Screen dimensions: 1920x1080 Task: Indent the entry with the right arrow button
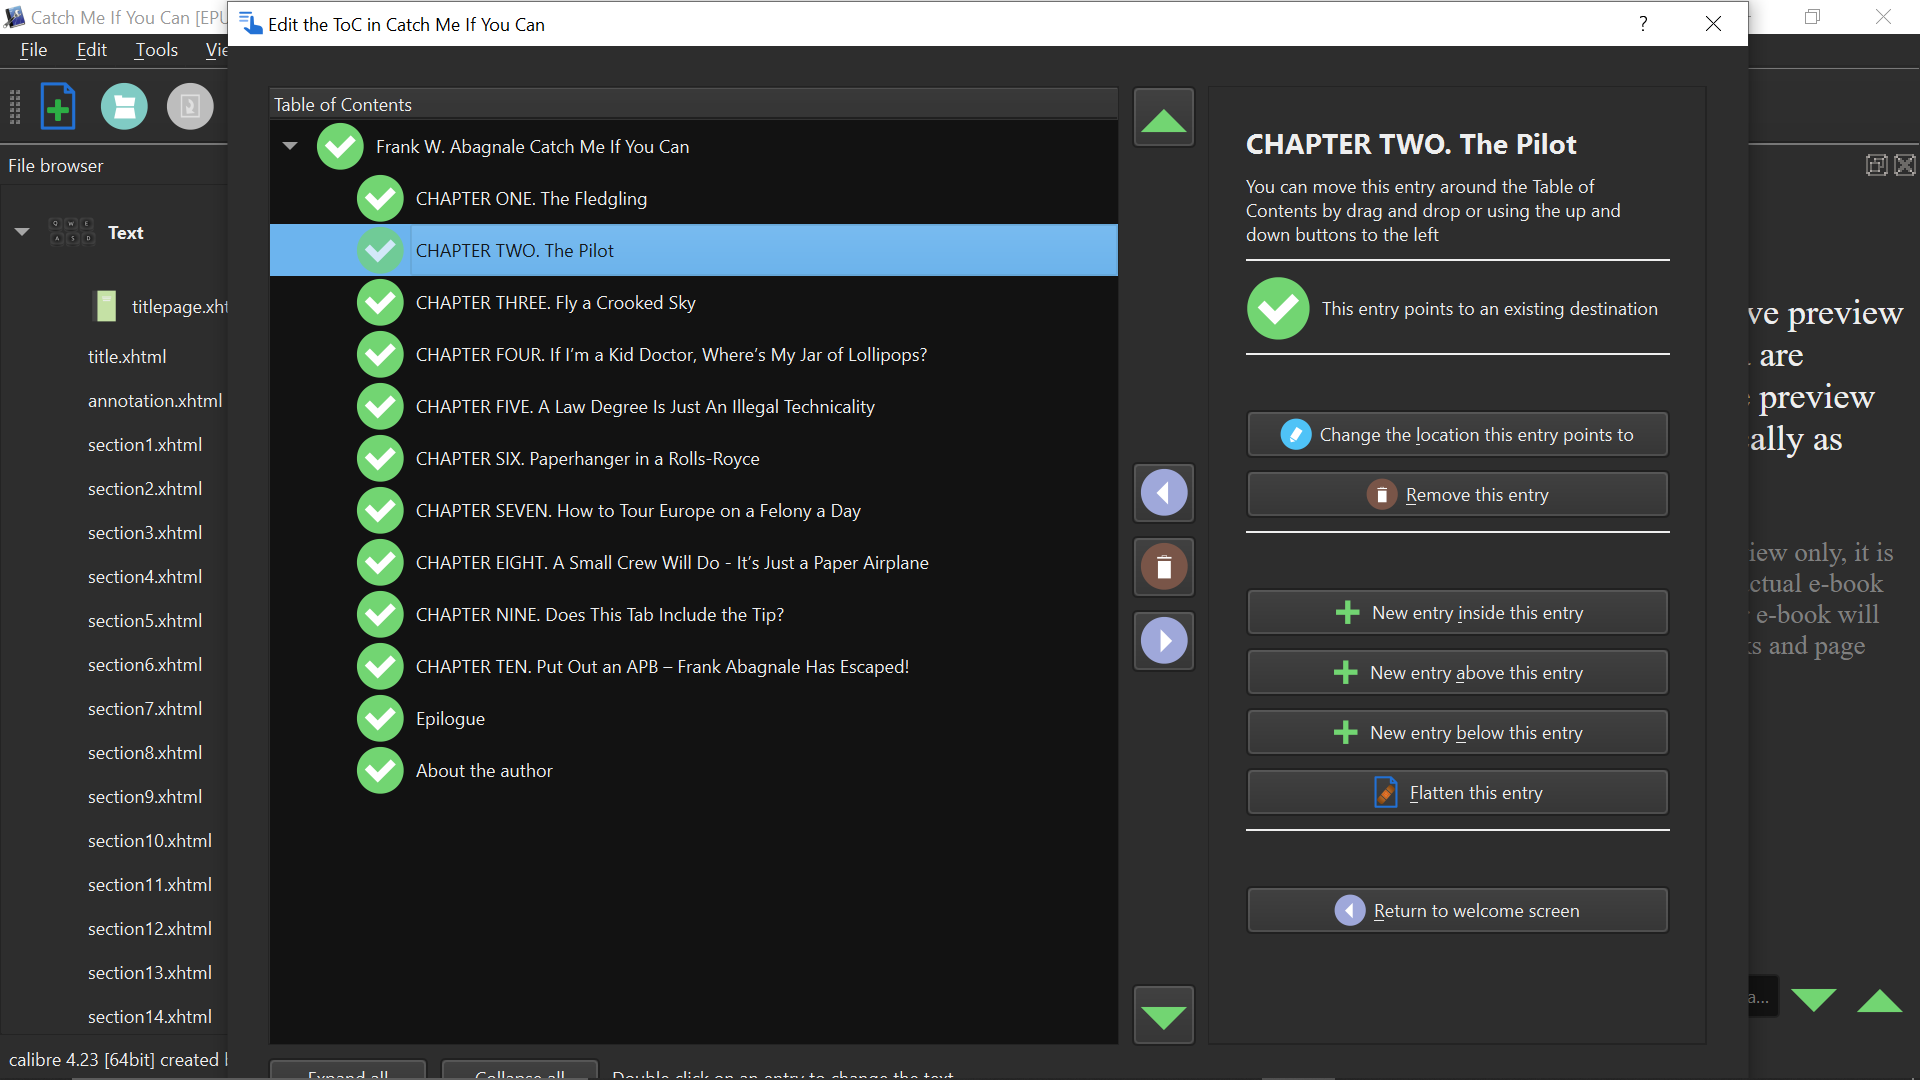click(x=1163, y=640)
